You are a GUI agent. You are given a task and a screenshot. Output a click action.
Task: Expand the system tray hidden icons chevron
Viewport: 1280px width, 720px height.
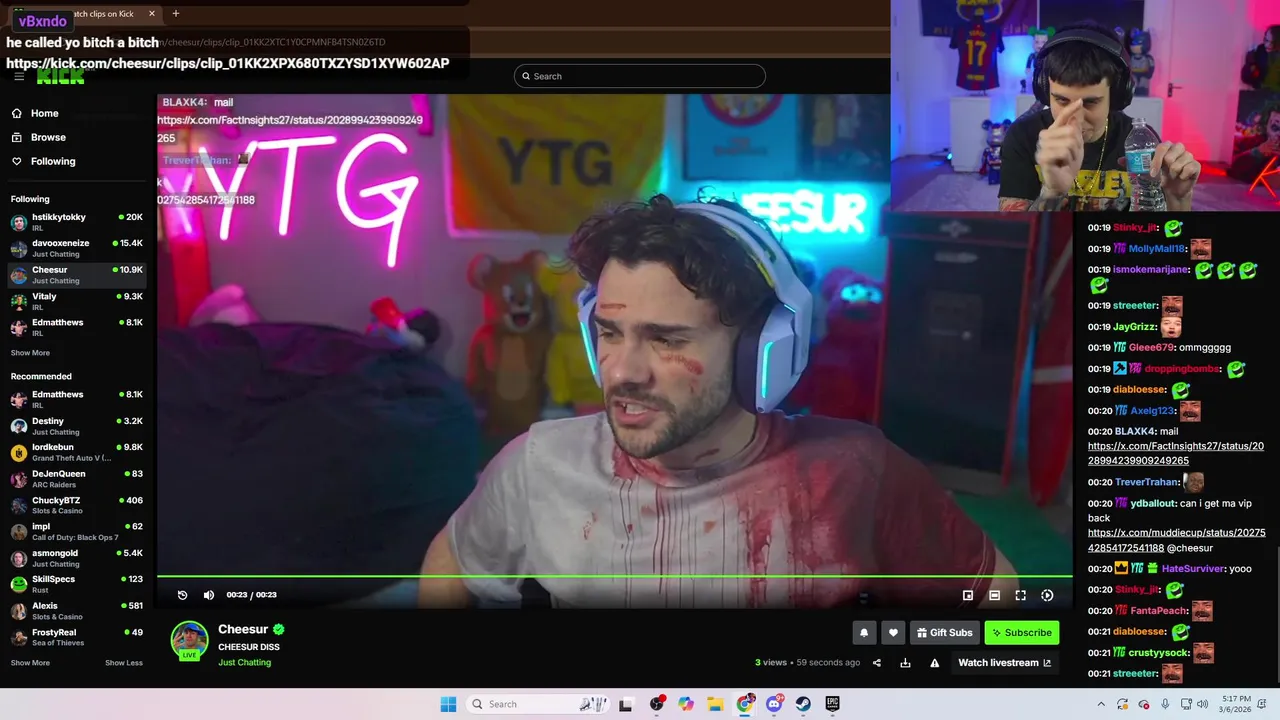(1101, 704)
